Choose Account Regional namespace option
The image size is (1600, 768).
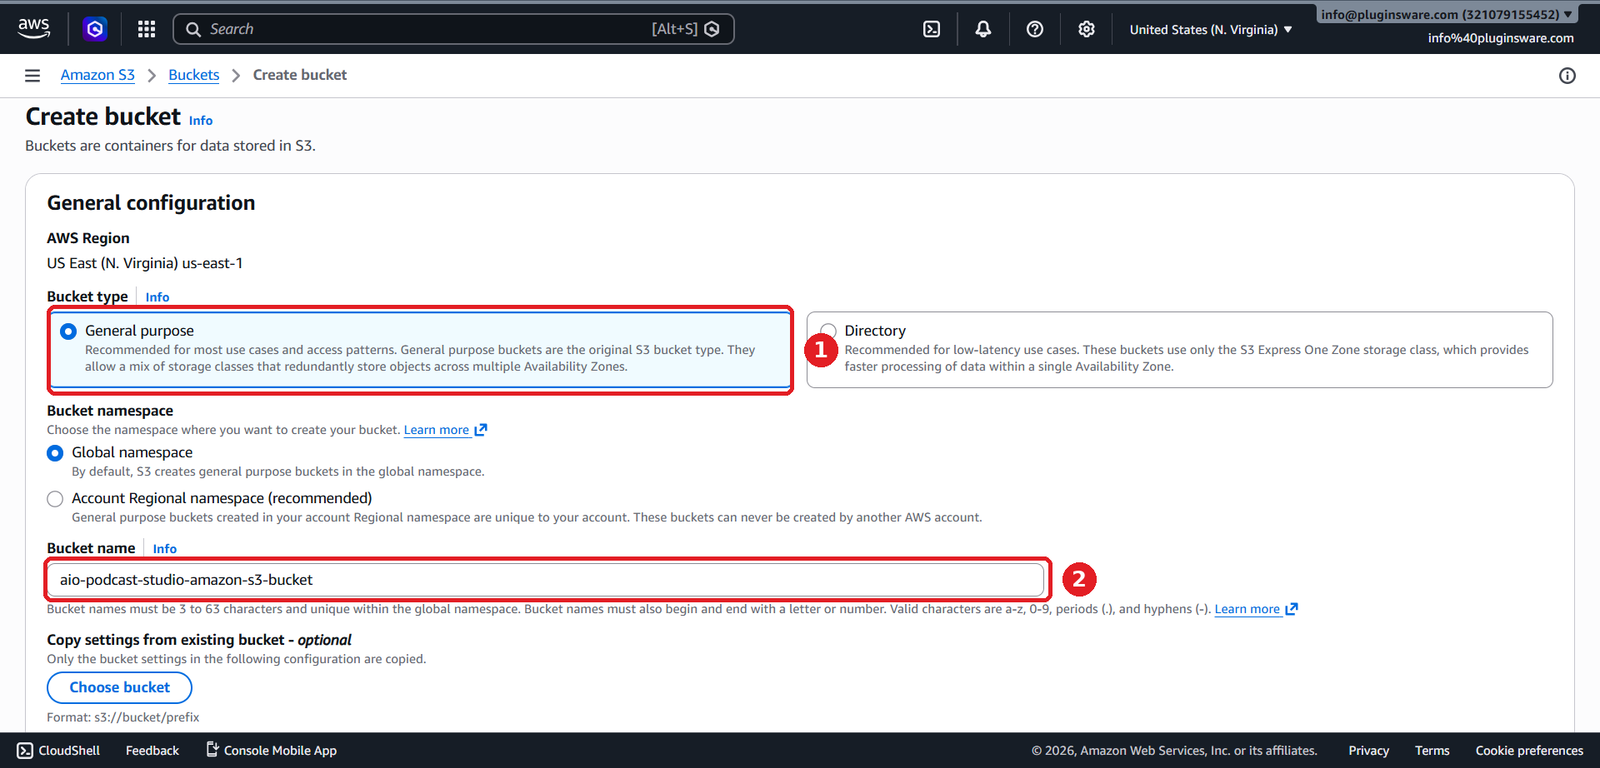(55, 499)
